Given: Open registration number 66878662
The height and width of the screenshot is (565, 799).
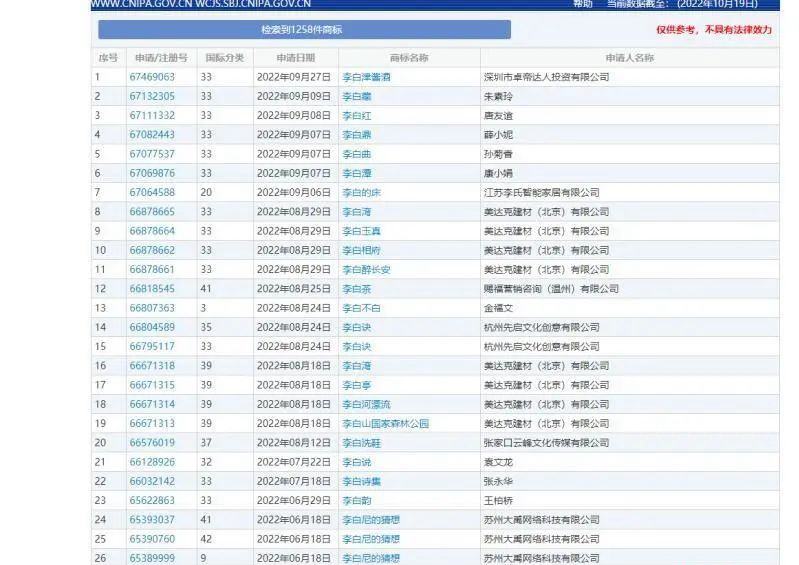Looking at the screenshot, I should [152, 250].
